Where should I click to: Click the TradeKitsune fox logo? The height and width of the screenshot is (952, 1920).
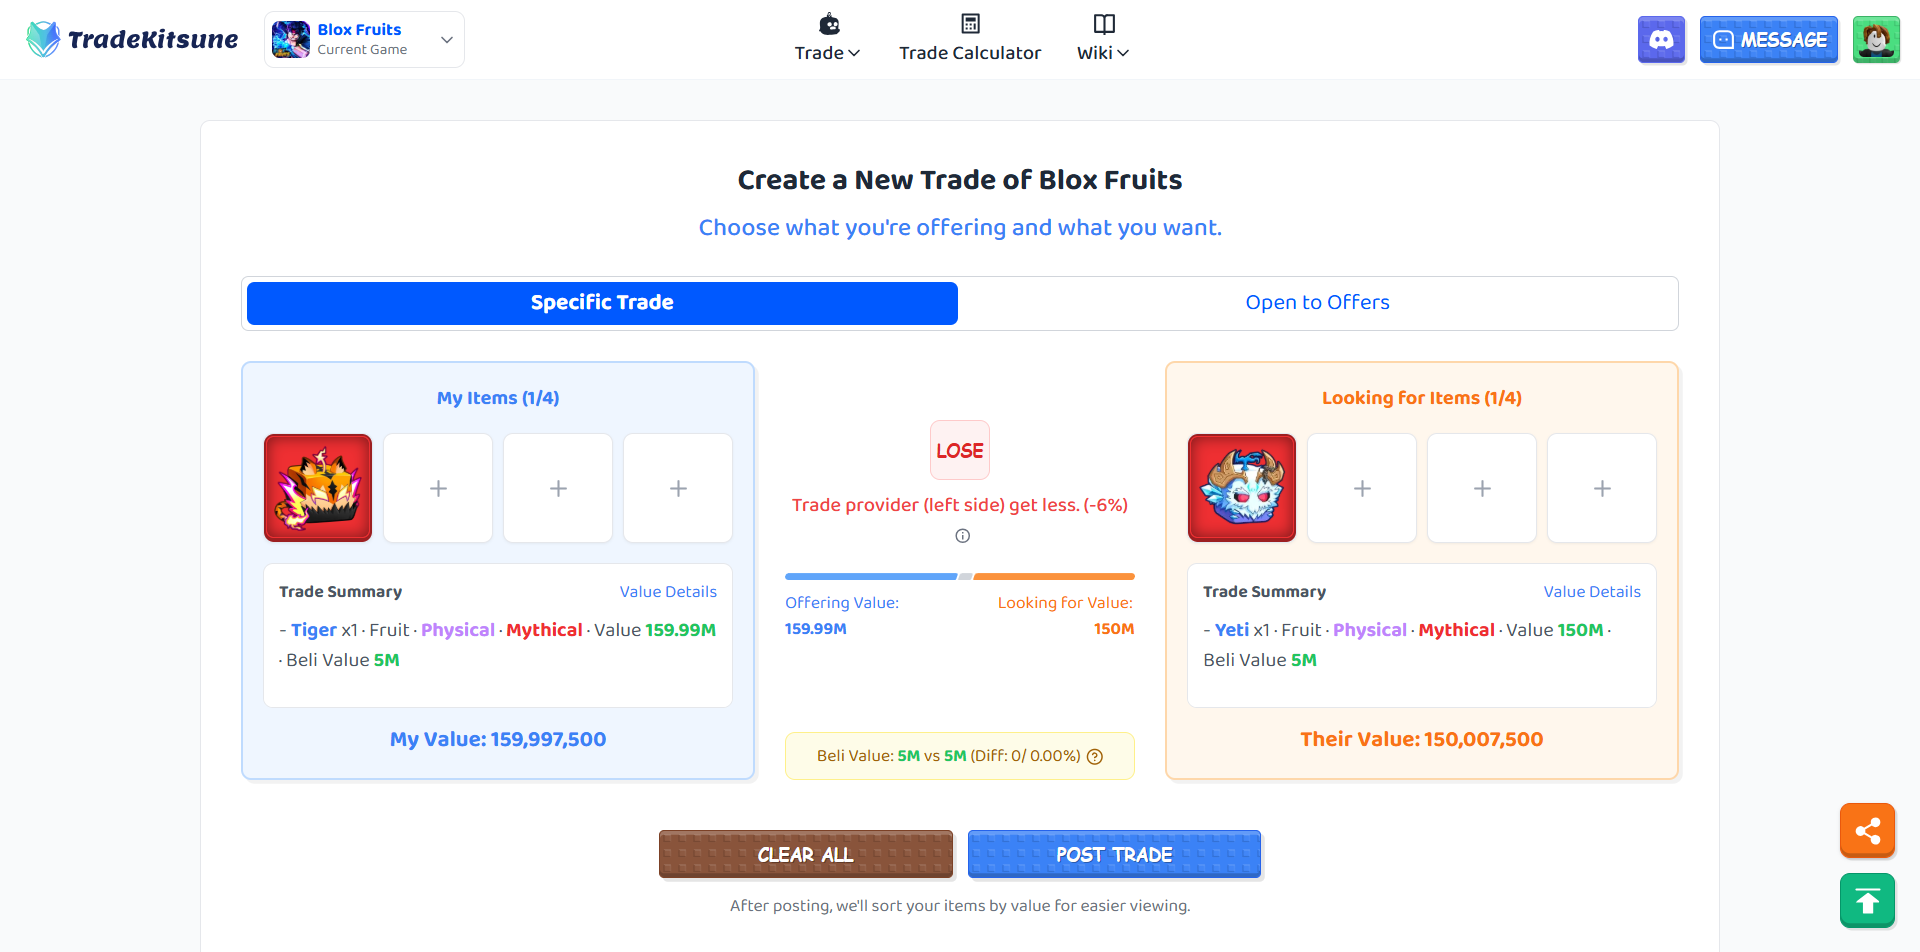[42, 38]
